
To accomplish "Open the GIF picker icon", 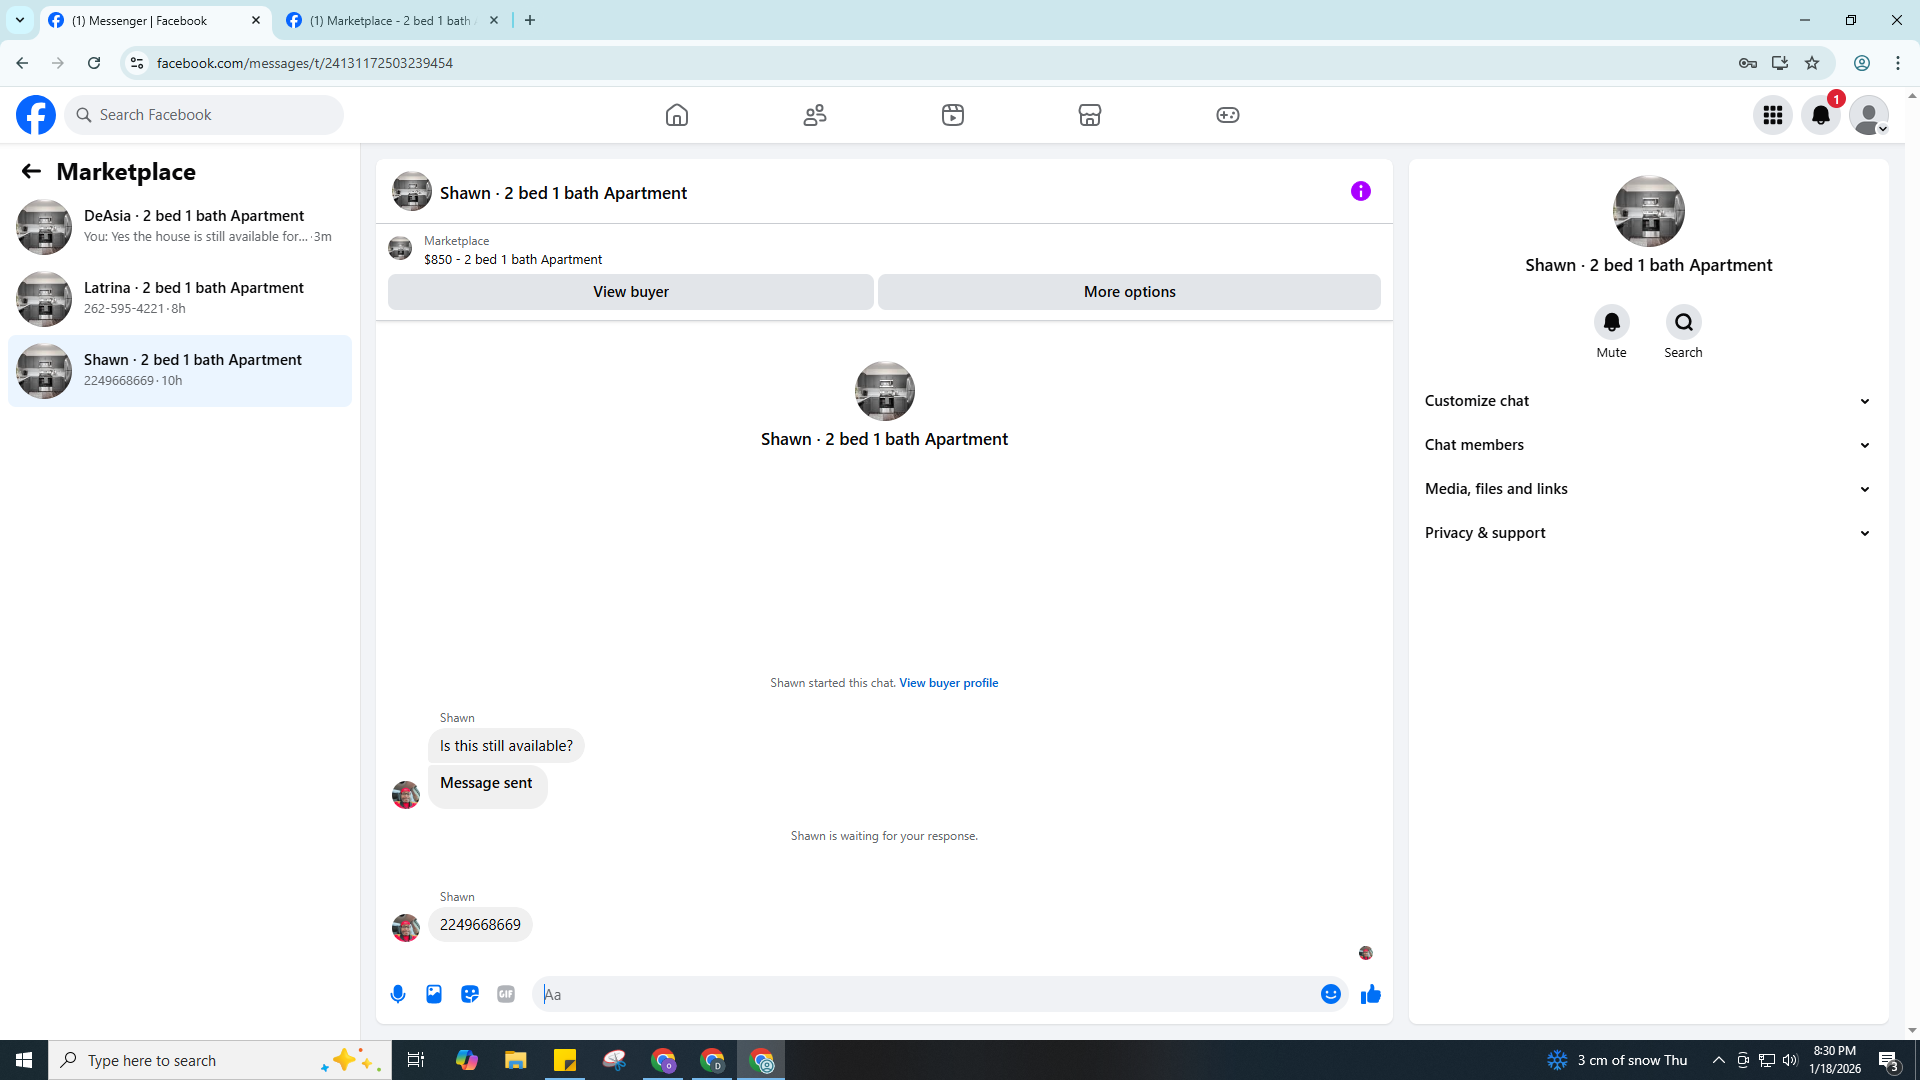I will coord(506,994).
